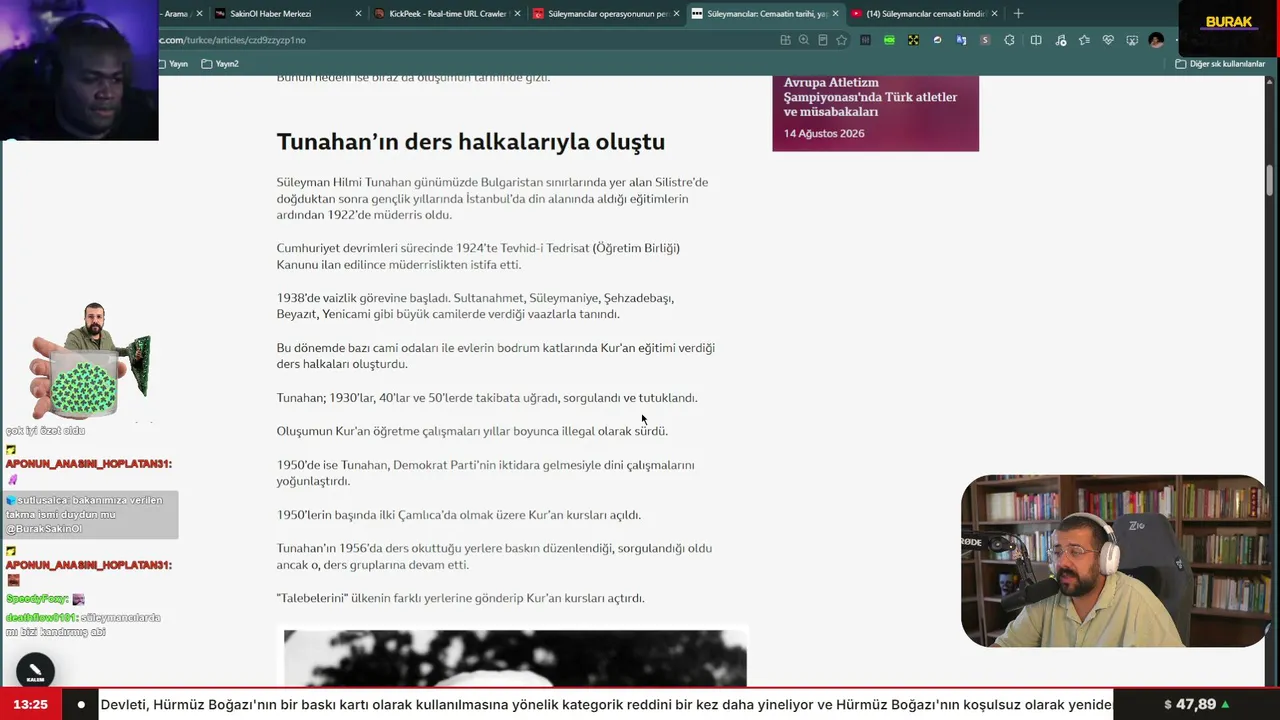Click the paragraph starting Cumhuriyet devrimleri sürecinde
Screen dimensions: 1280x720
pyautogui.click(x=478, y=256)
